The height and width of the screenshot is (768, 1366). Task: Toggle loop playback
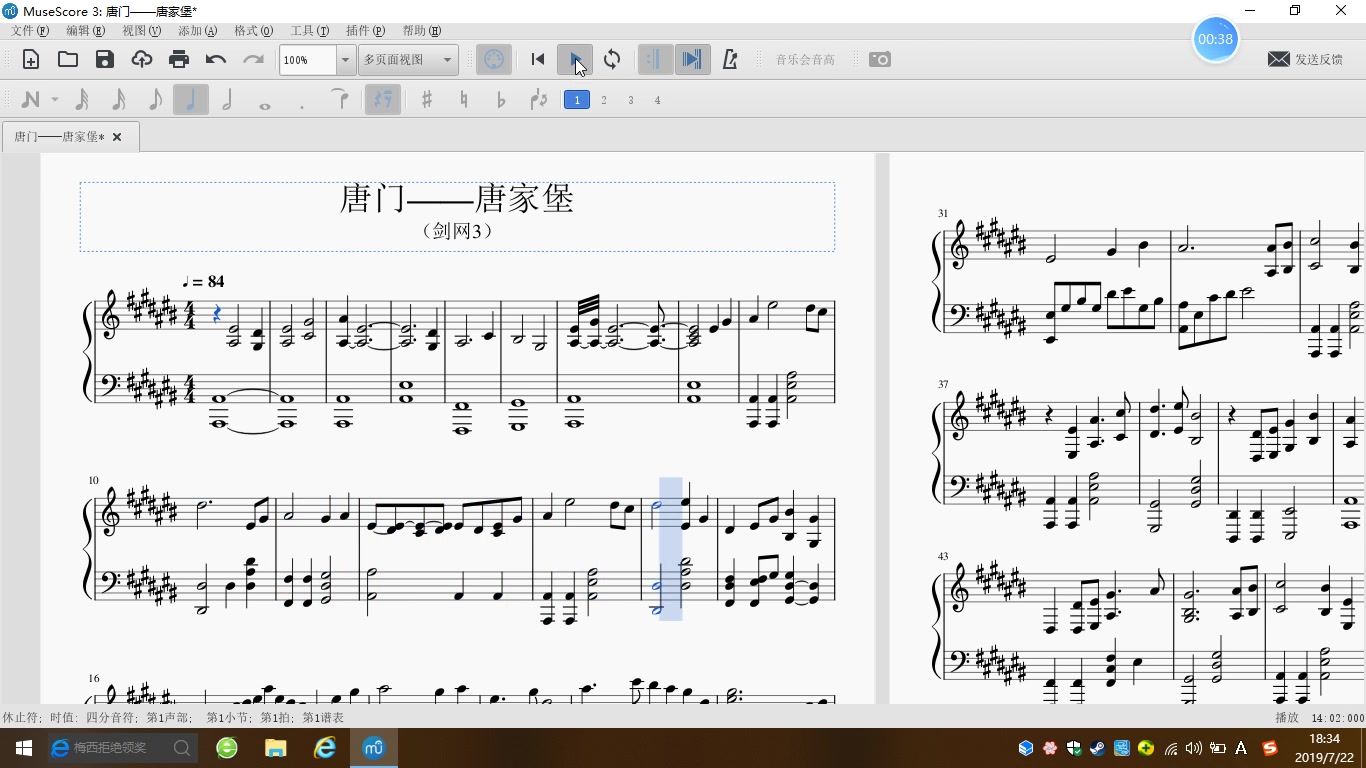pyautogui.click(x=612, y=60)
